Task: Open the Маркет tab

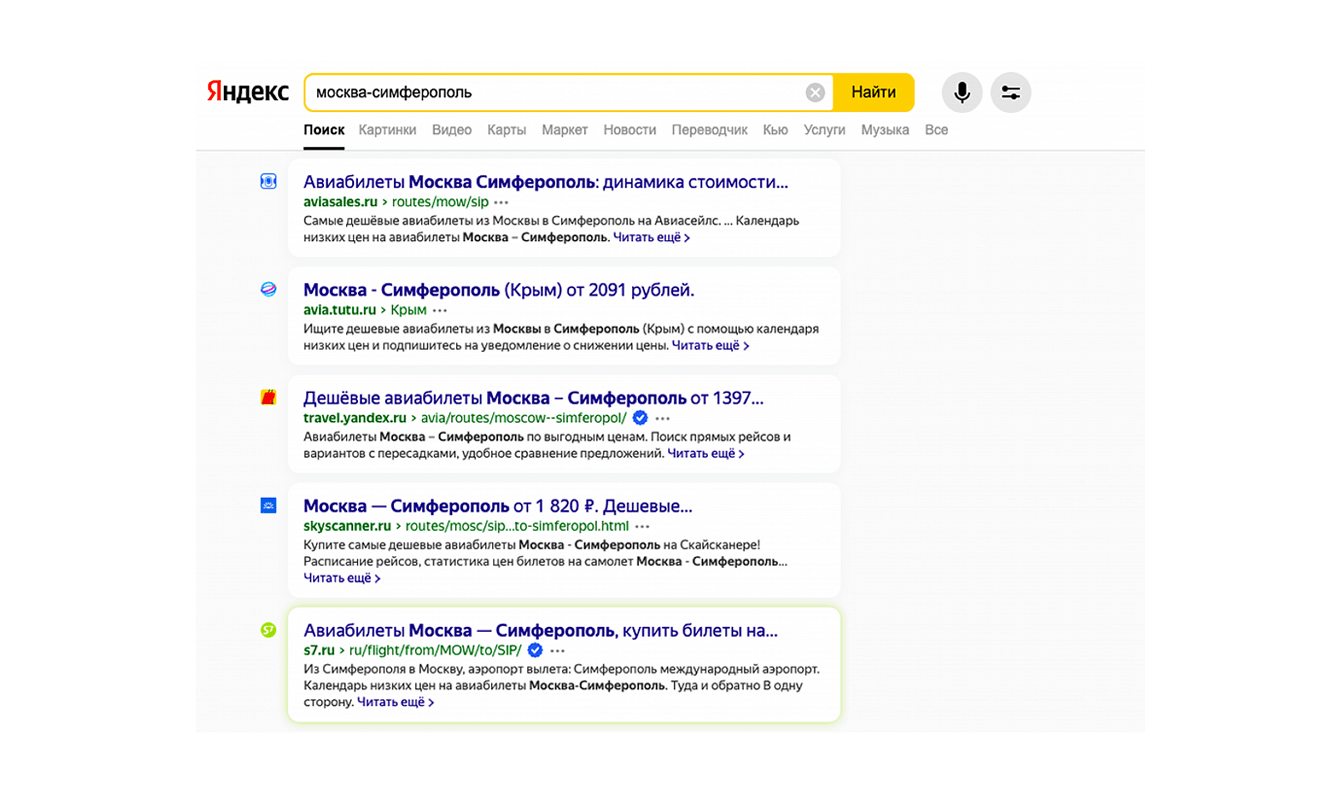Action: (565, 130)
